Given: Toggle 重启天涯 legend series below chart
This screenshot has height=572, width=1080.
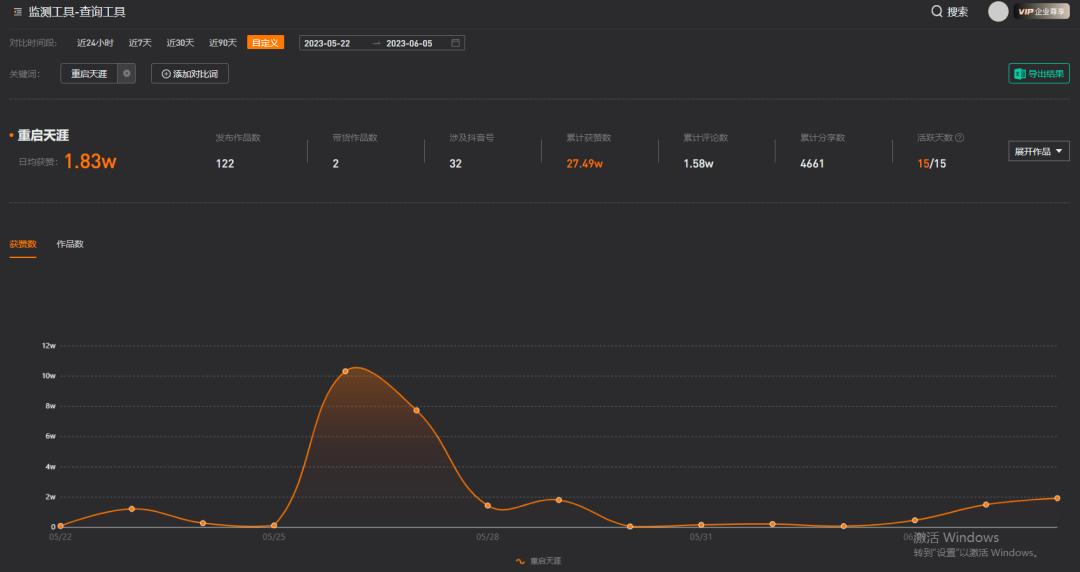Looking at the screenshot, I should (539, 561).
